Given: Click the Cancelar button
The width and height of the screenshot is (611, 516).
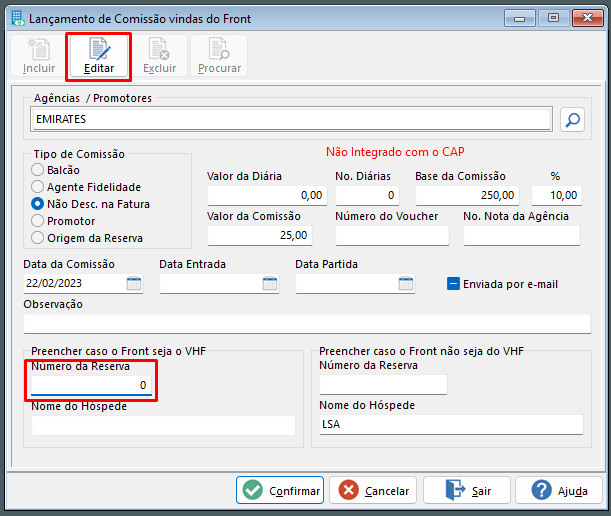Looking at the screenshot, I should [x=373, y=490].
